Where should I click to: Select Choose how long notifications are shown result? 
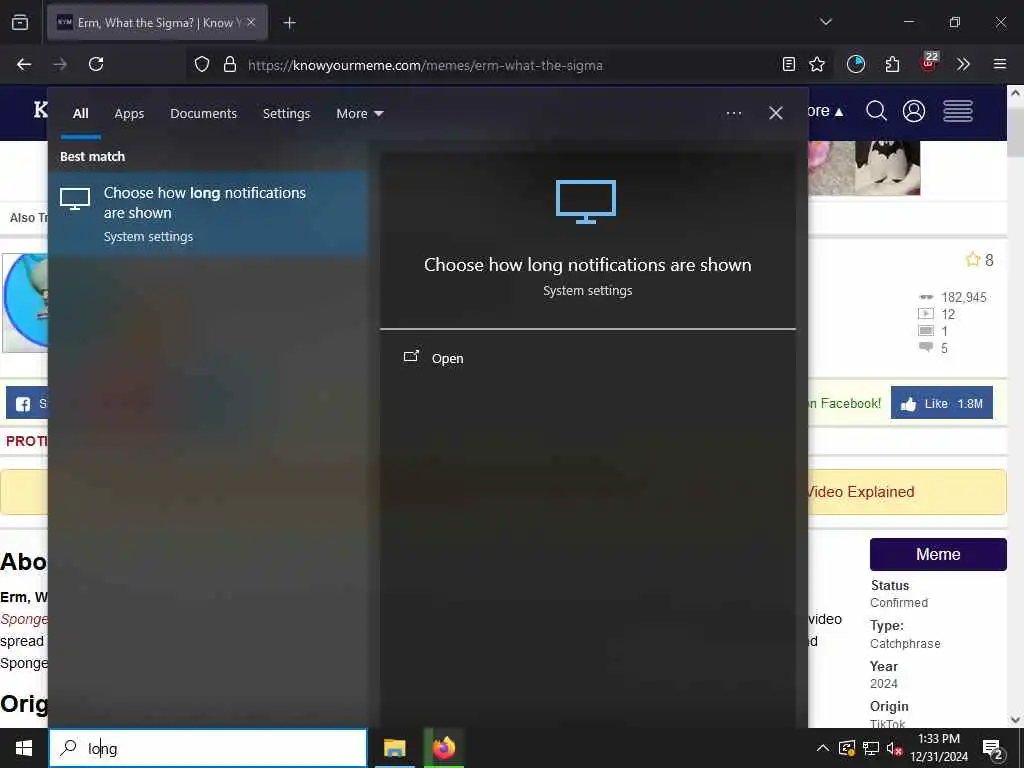208,214
